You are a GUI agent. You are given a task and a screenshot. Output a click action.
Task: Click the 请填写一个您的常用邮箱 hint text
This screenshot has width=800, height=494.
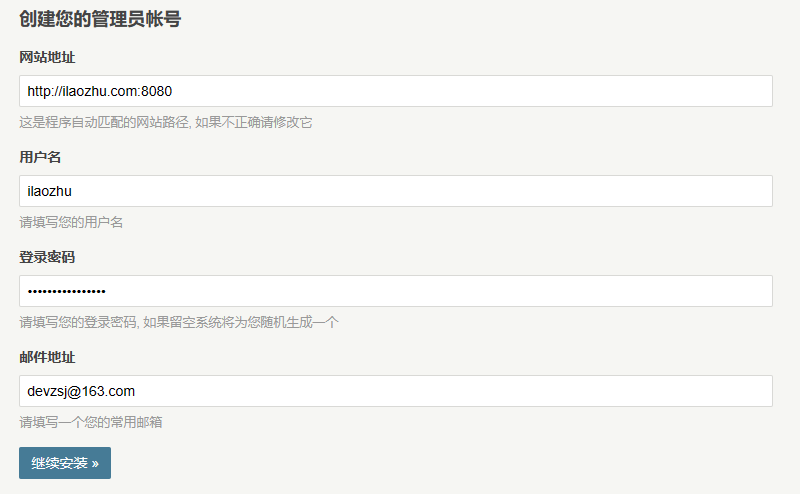(91, 423)
